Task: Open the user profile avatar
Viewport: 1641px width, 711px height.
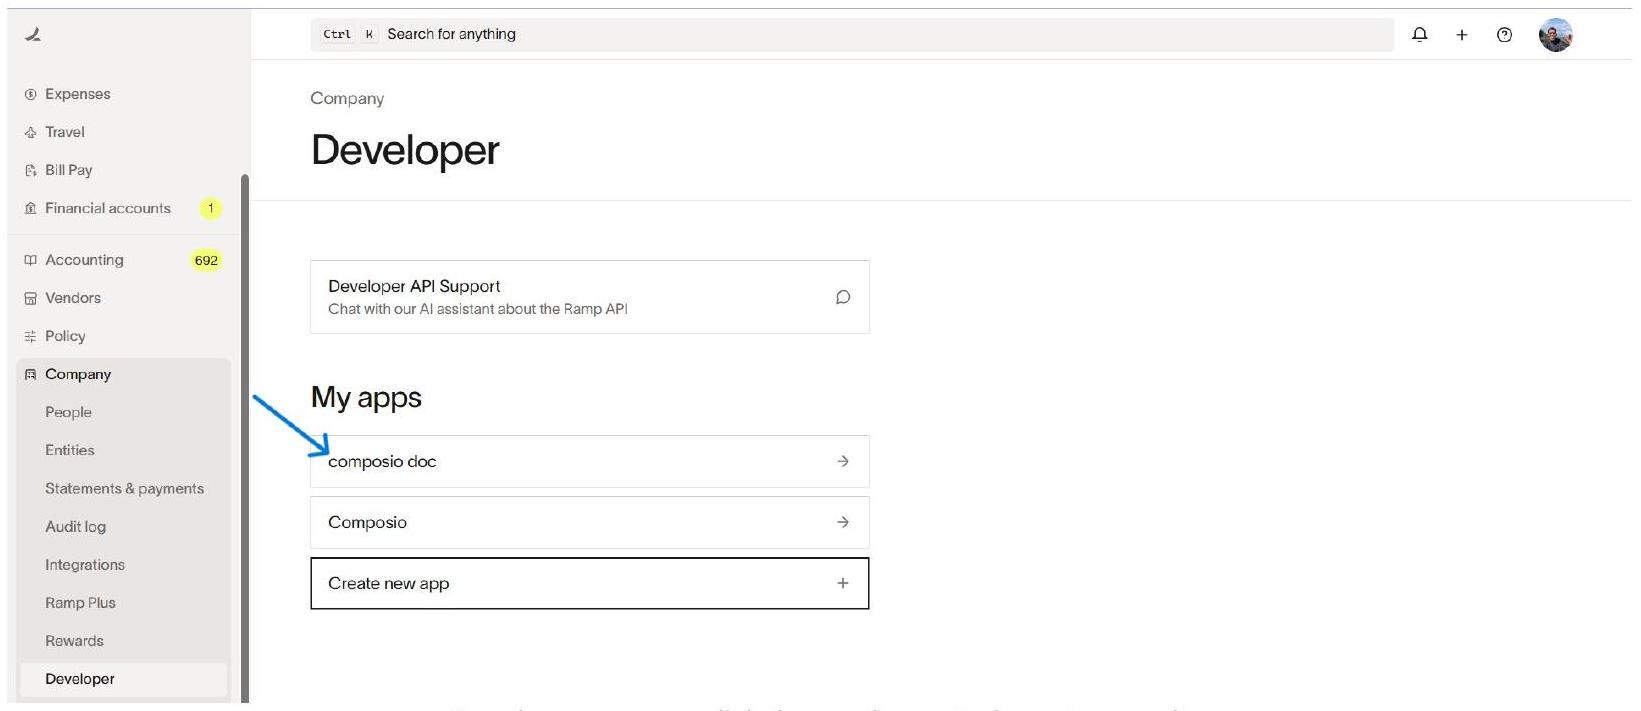Action: click(1555, 35)
